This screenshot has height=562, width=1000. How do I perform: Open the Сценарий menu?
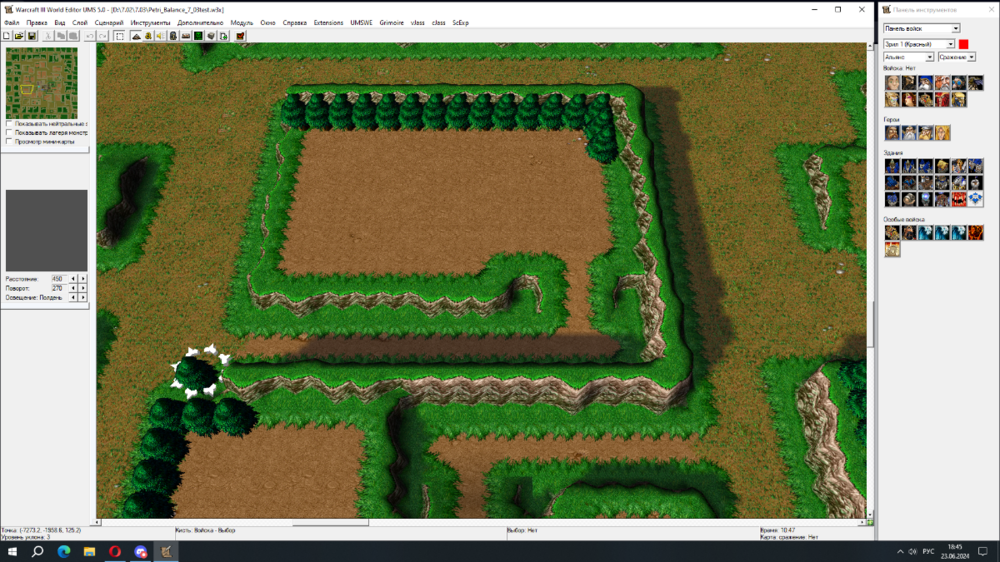pyautogui.click(x=109, y=22)
